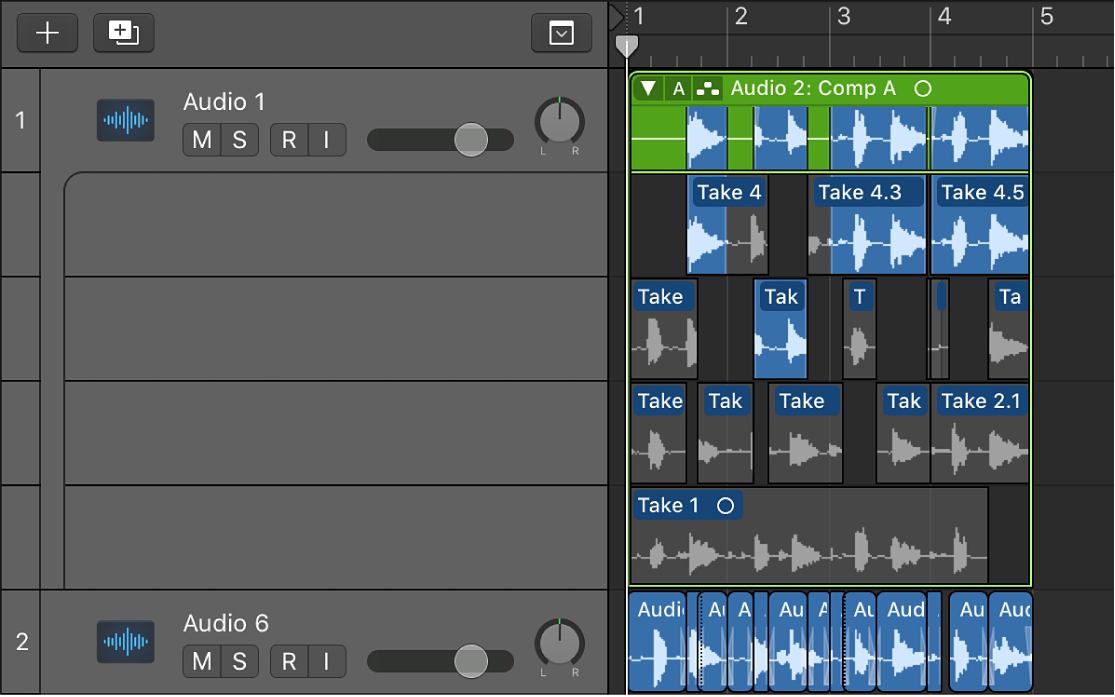
Task: Mute the Audio 1 track
Action: pos(200,140)
